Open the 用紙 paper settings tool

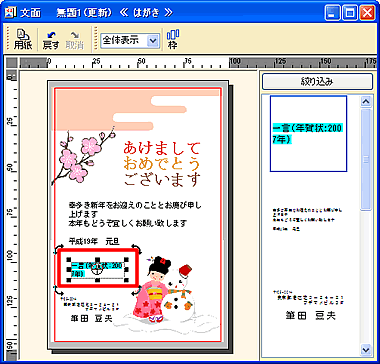point(23,40)
